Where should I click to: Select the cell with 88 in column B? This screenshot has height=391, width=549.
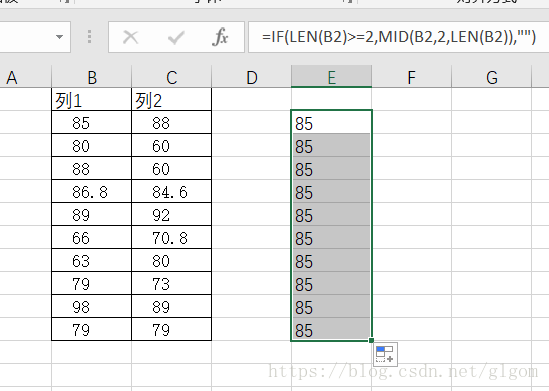click(x=91, y=168)
